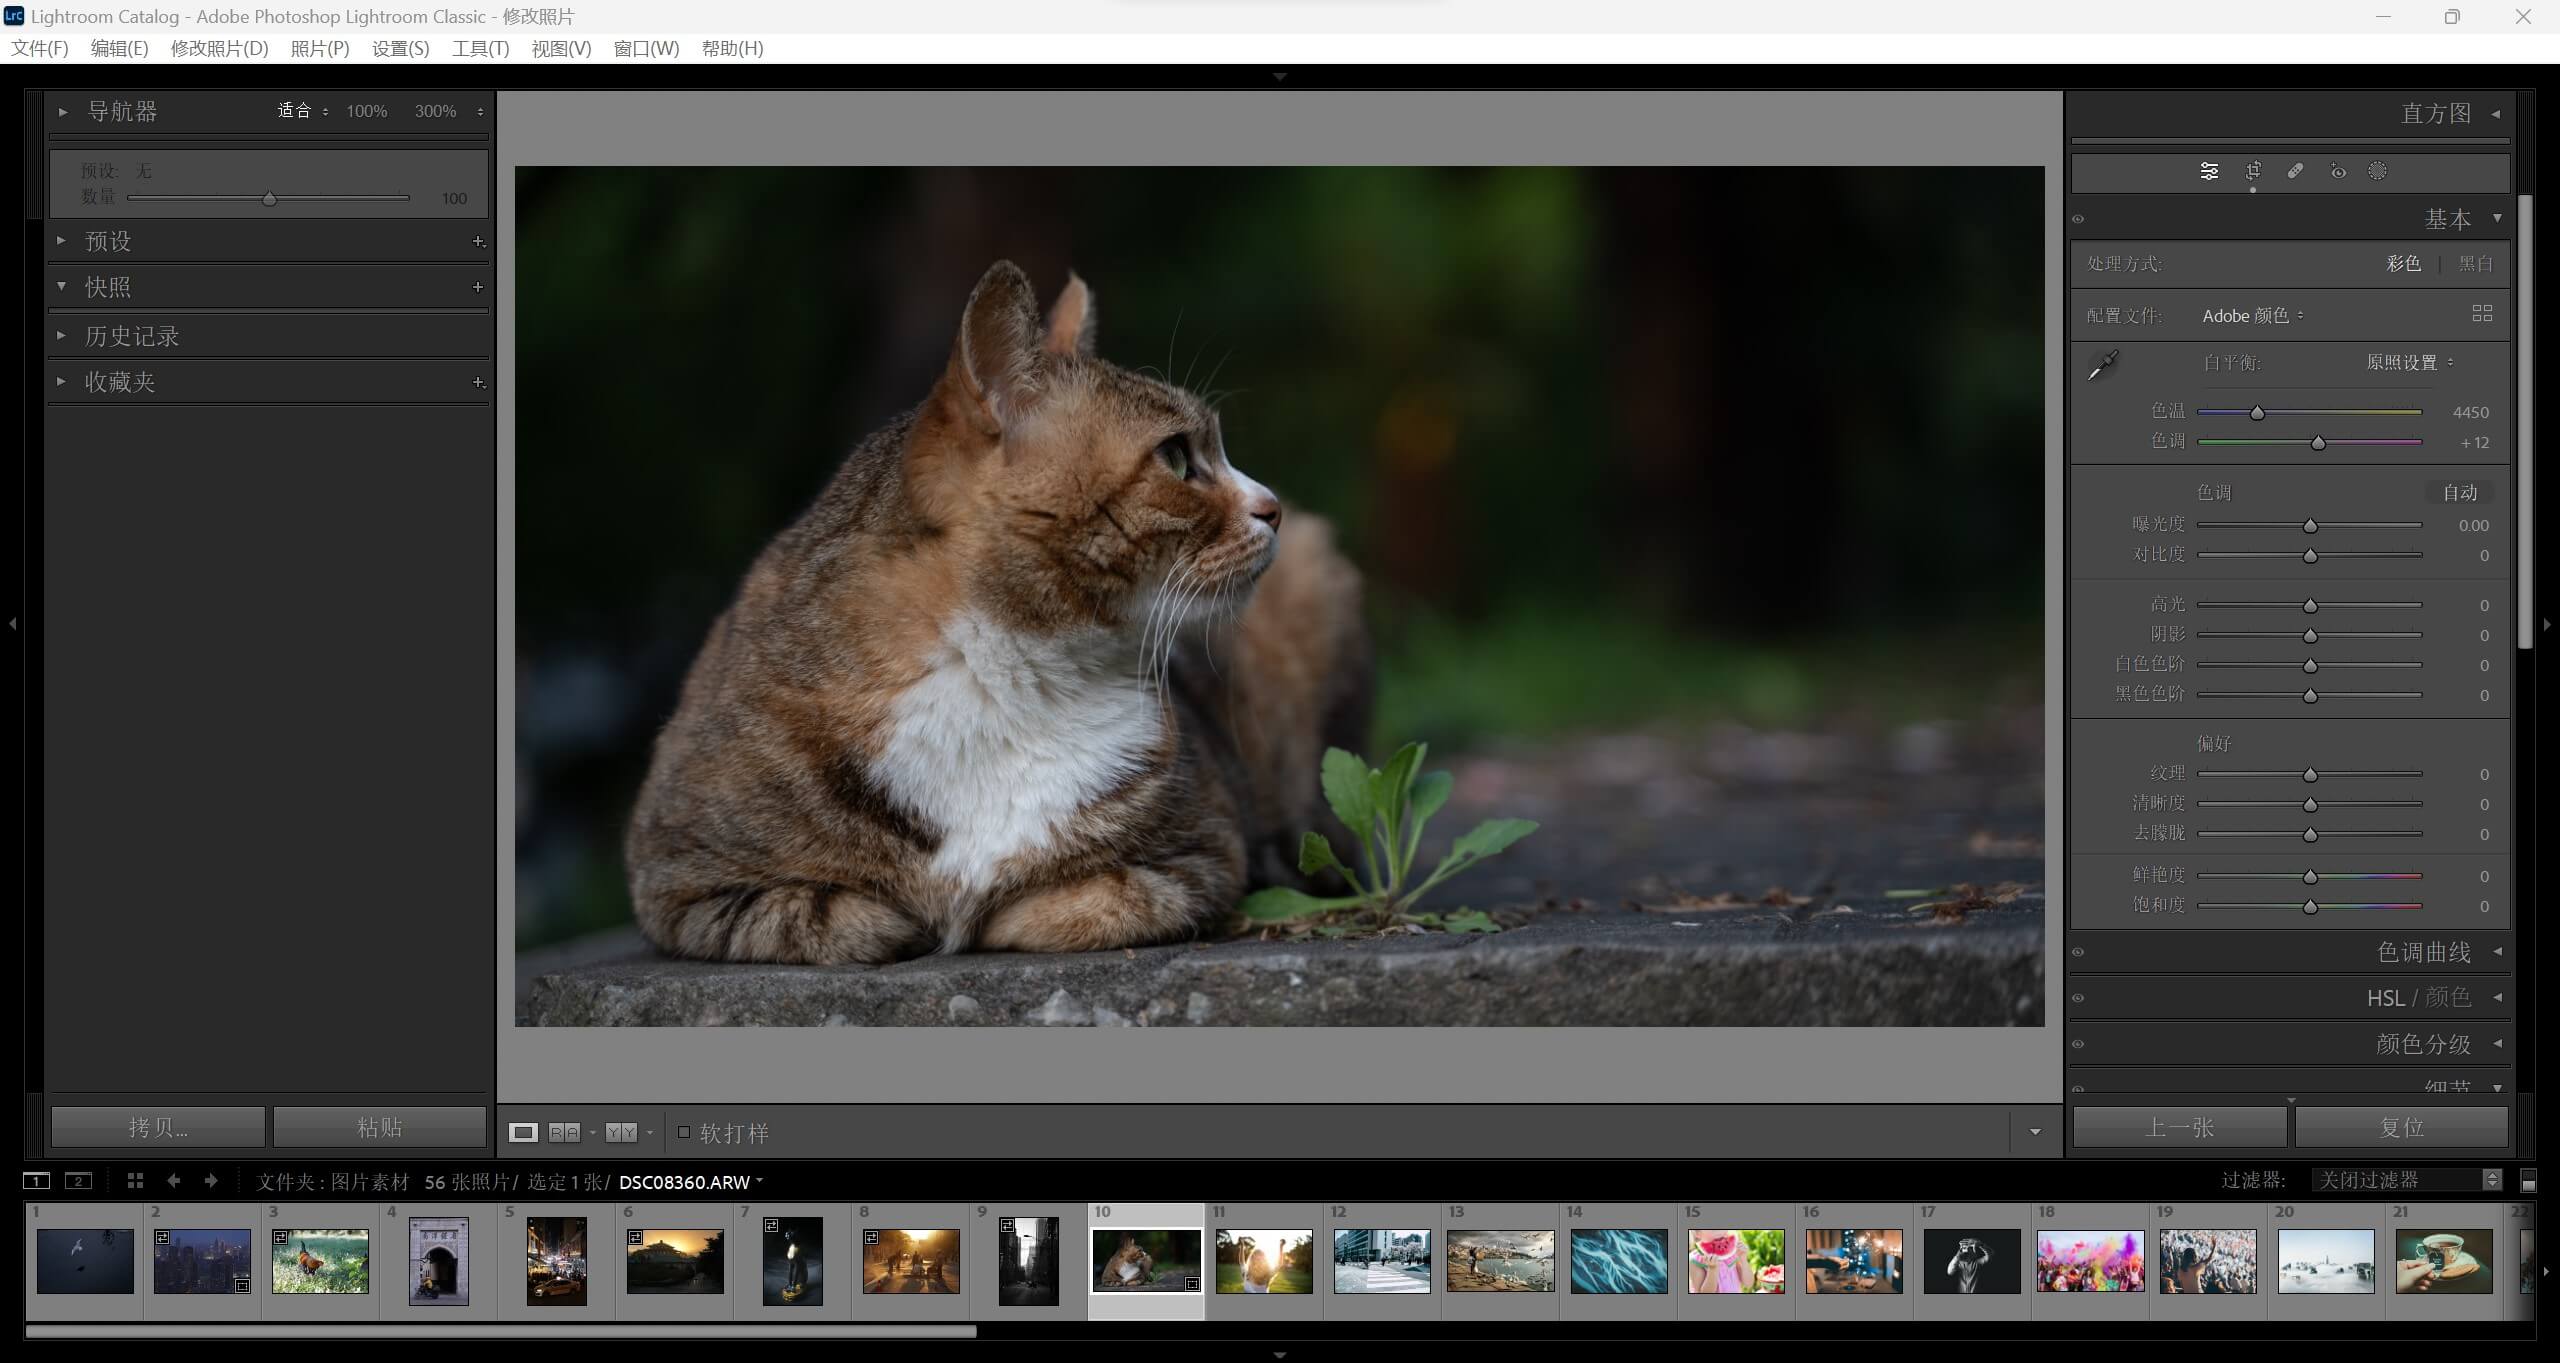Select the Healing bandage tool

pos(2296,172)
